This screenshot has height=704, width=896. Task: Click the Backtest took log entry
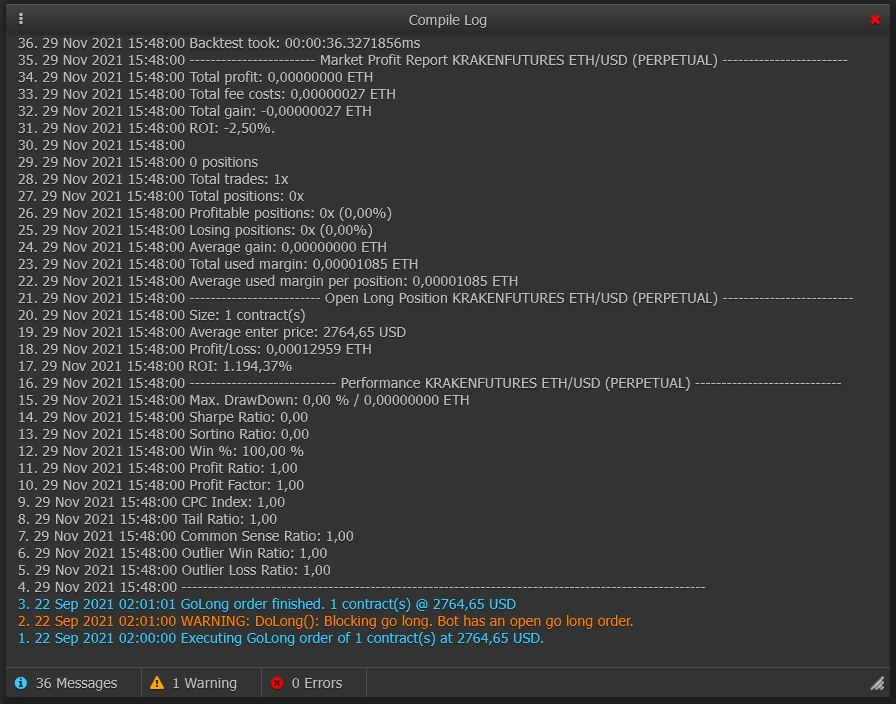219,43
